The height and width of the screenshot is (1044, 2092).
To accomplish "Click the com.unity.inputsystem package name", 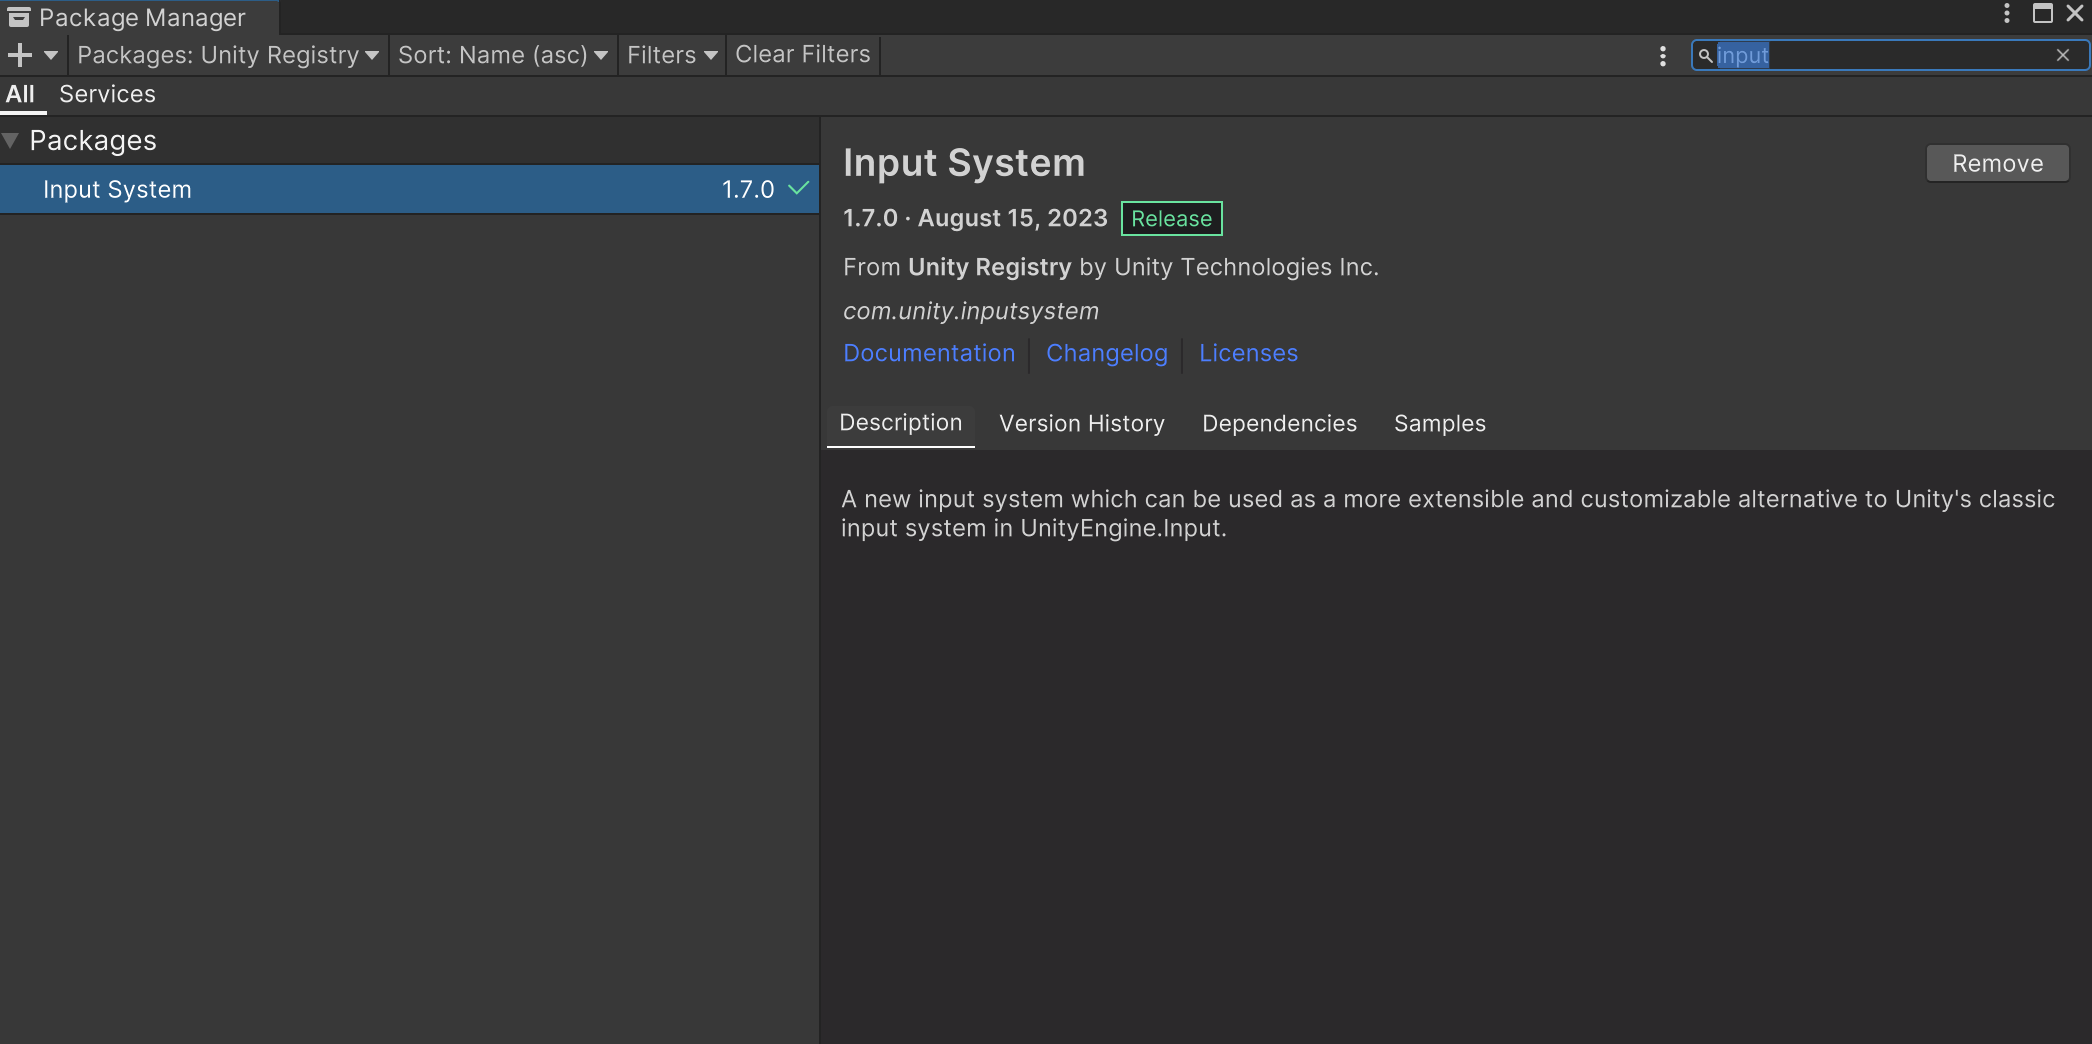I will (971, 311).
